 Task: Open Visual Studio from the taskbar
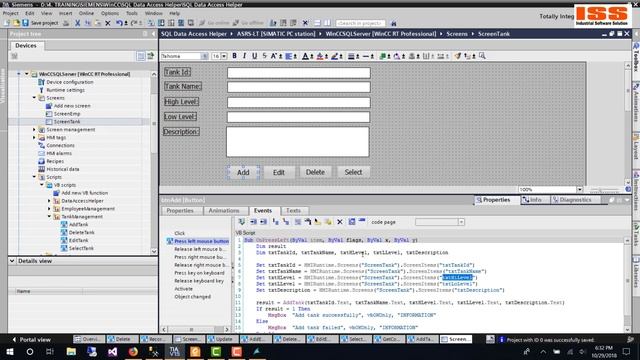tap(112, 351)
